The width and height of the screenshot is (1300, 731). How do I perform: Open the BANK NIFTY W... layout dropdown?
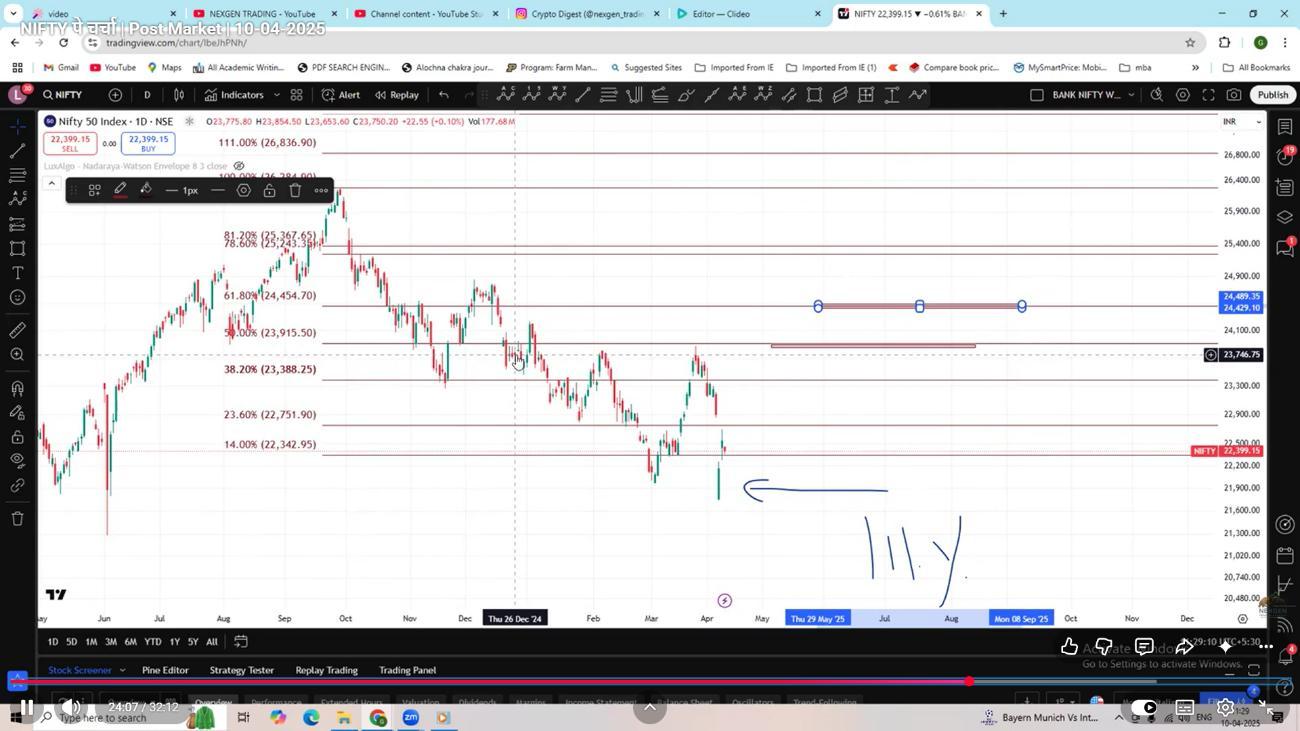coord(1093,95)
